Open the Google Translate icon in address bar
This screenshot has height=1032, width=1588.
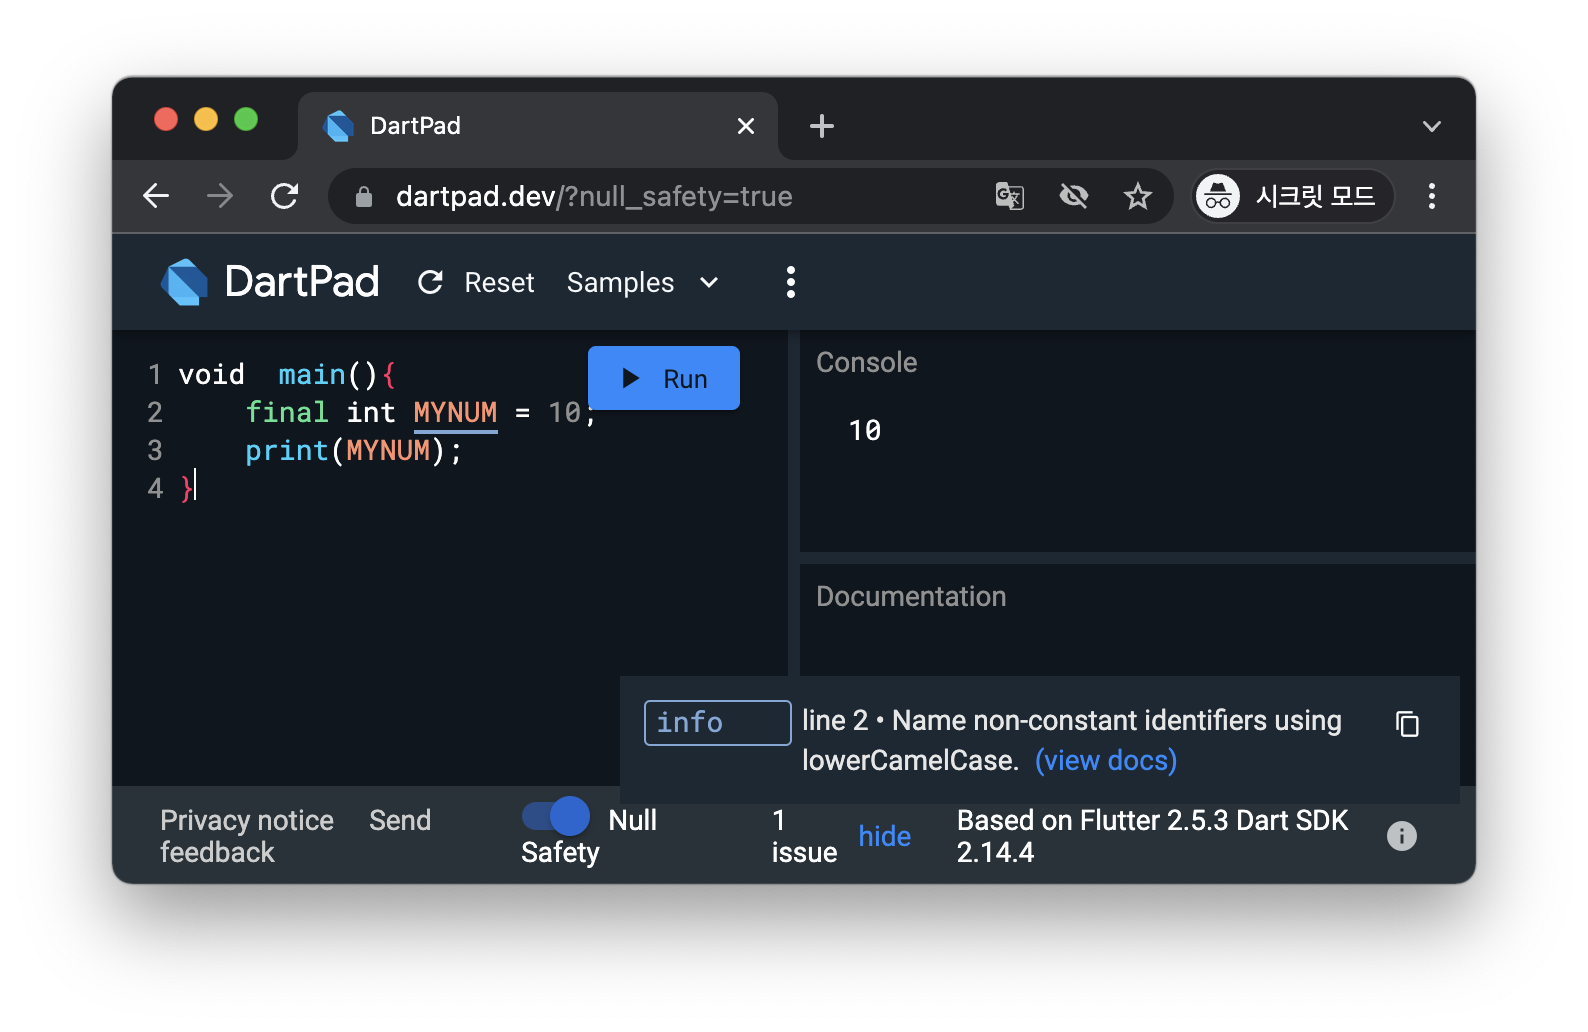[x=1010, y=196]
